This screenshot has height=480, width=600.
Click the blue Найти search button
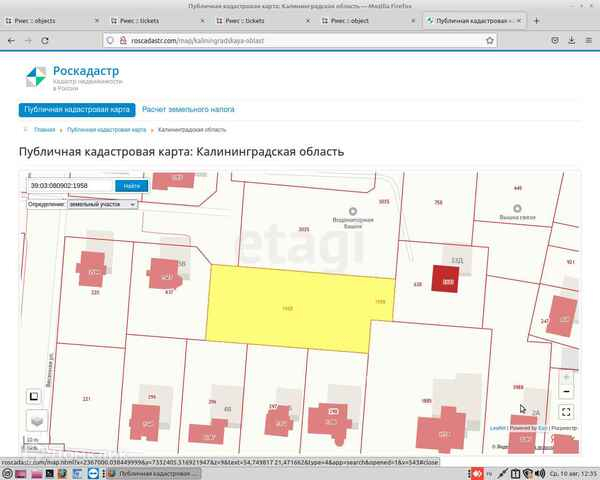(132, 186)
